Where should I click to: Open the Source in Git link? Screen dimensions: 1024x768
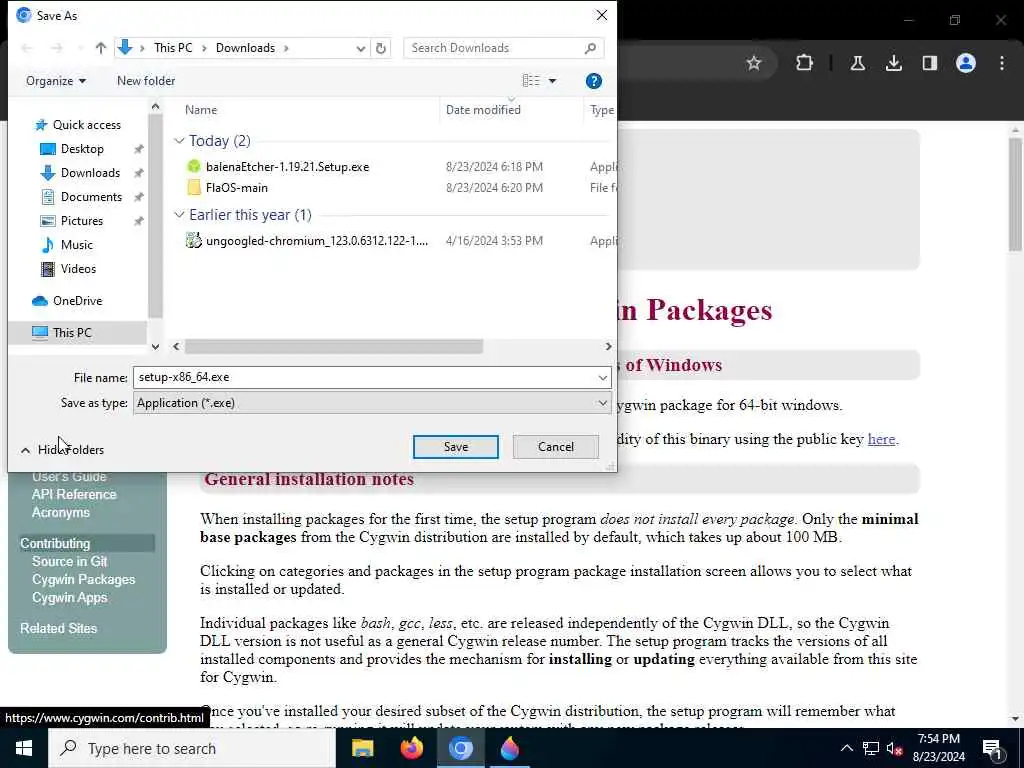[69, 562]
